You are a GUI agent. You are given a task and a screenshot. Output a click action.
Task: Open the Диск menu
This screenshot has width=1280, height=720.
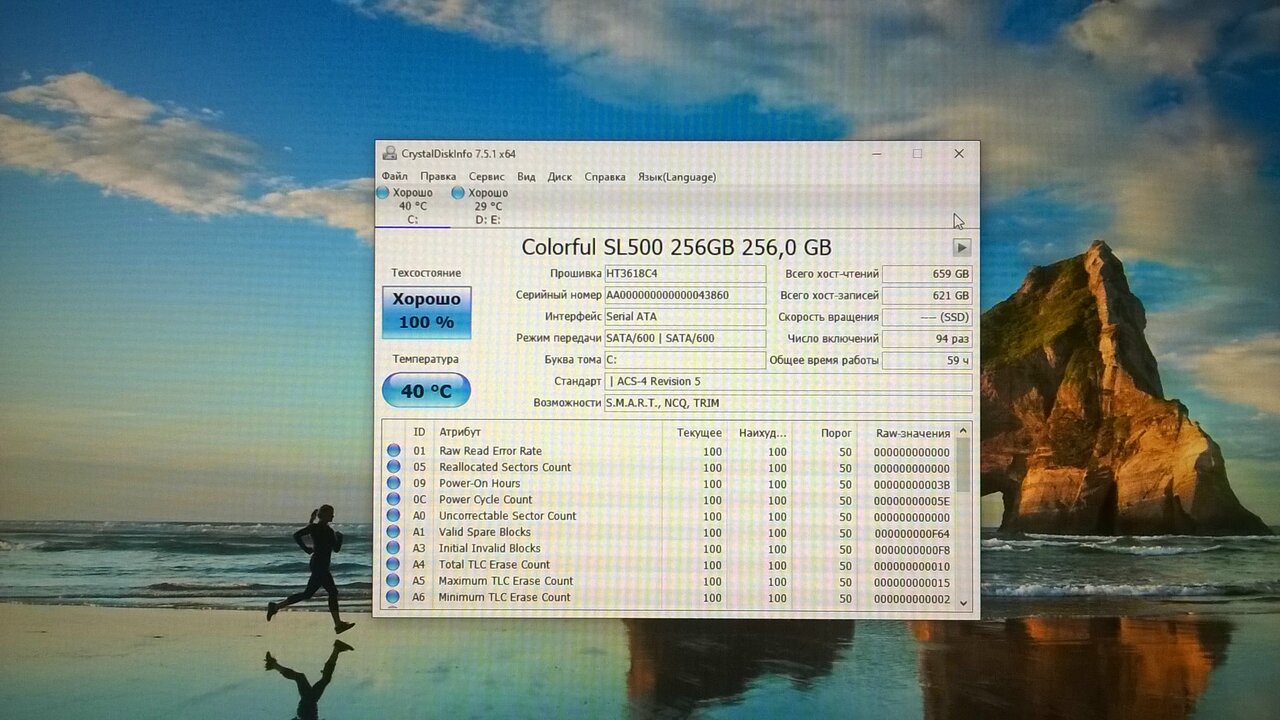(x=560, y=177)
